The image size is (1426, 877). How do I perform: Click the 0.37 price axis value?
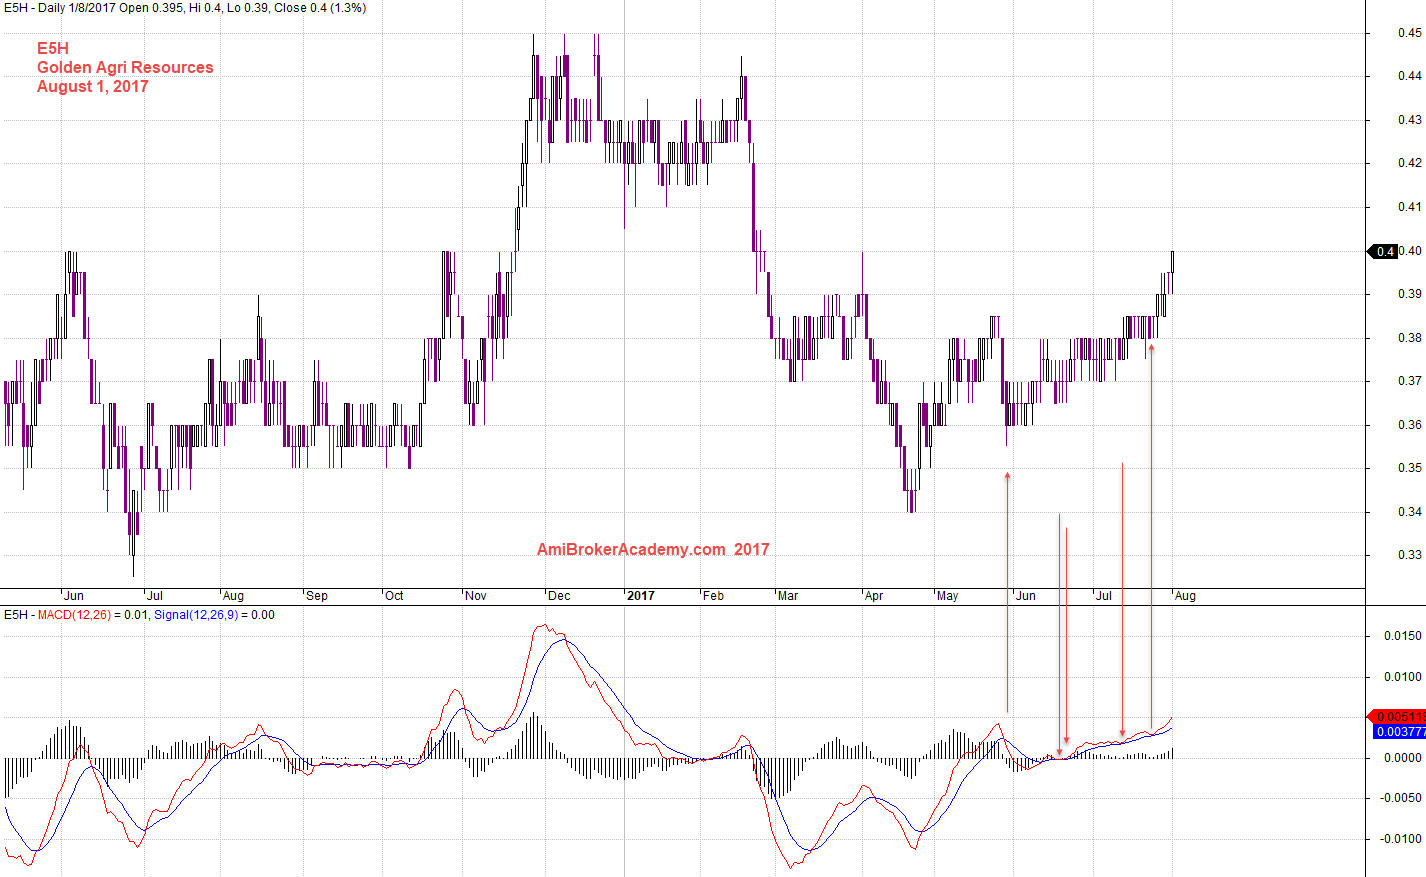[1409, 381]
